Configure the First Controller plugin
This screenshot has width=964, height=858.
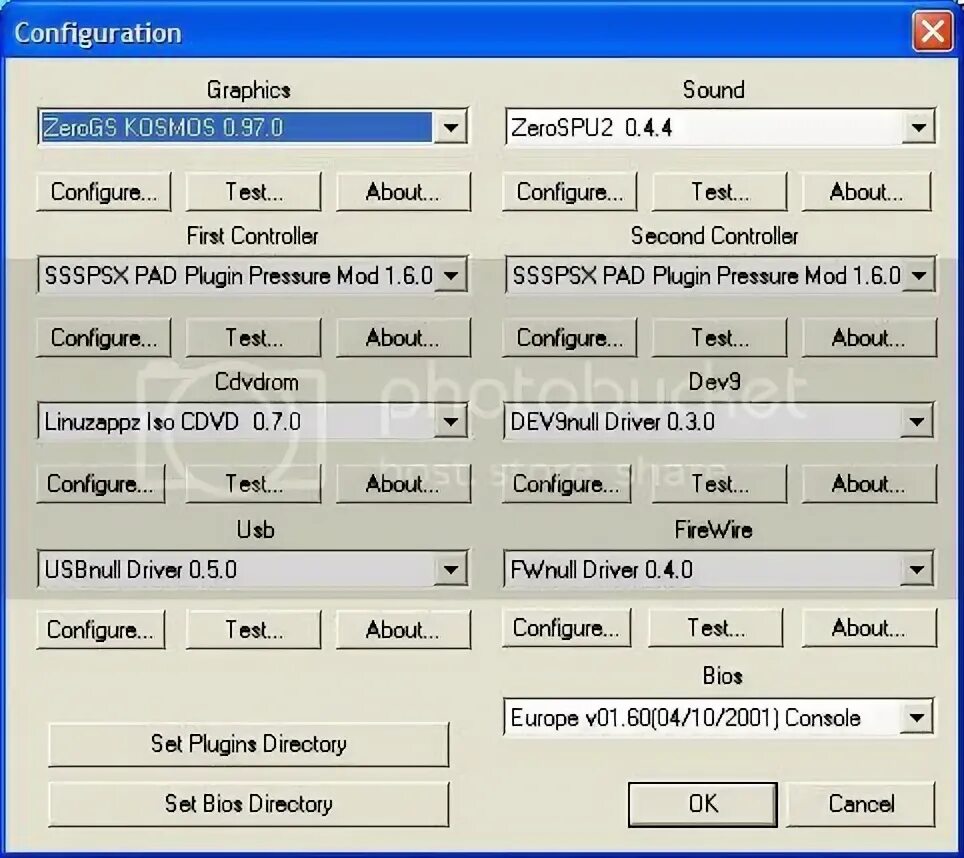pyautogui.click(x=103, y=337)
